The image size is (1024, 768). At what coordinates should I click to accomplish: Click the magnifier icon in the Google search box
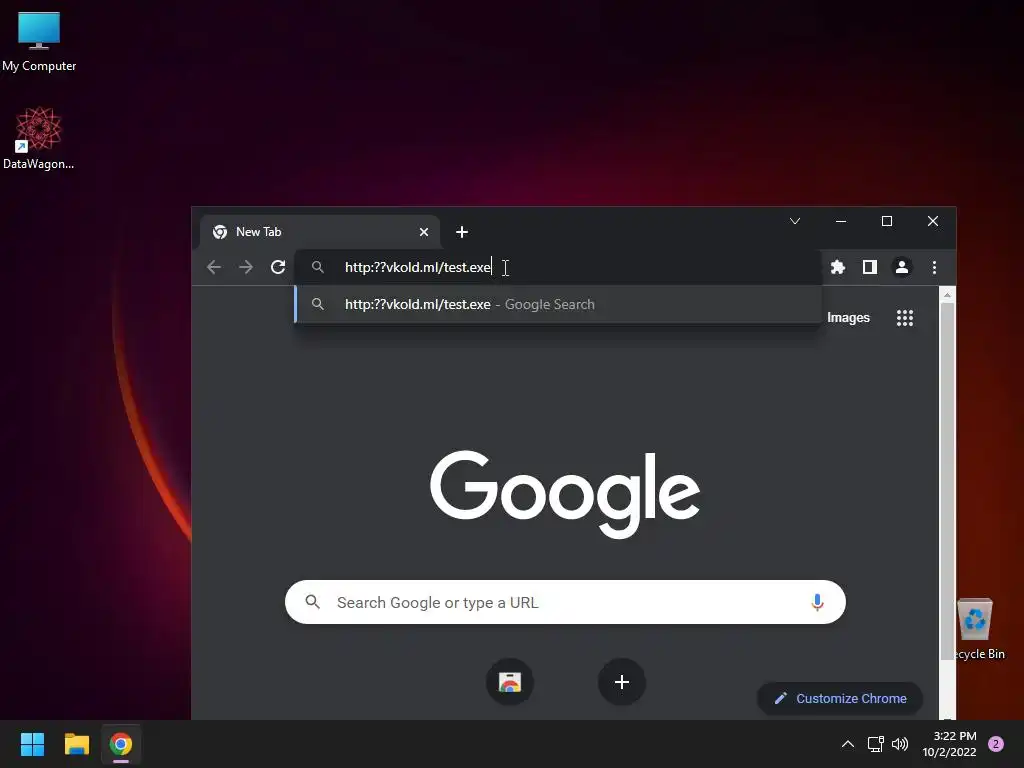(313, 602)
